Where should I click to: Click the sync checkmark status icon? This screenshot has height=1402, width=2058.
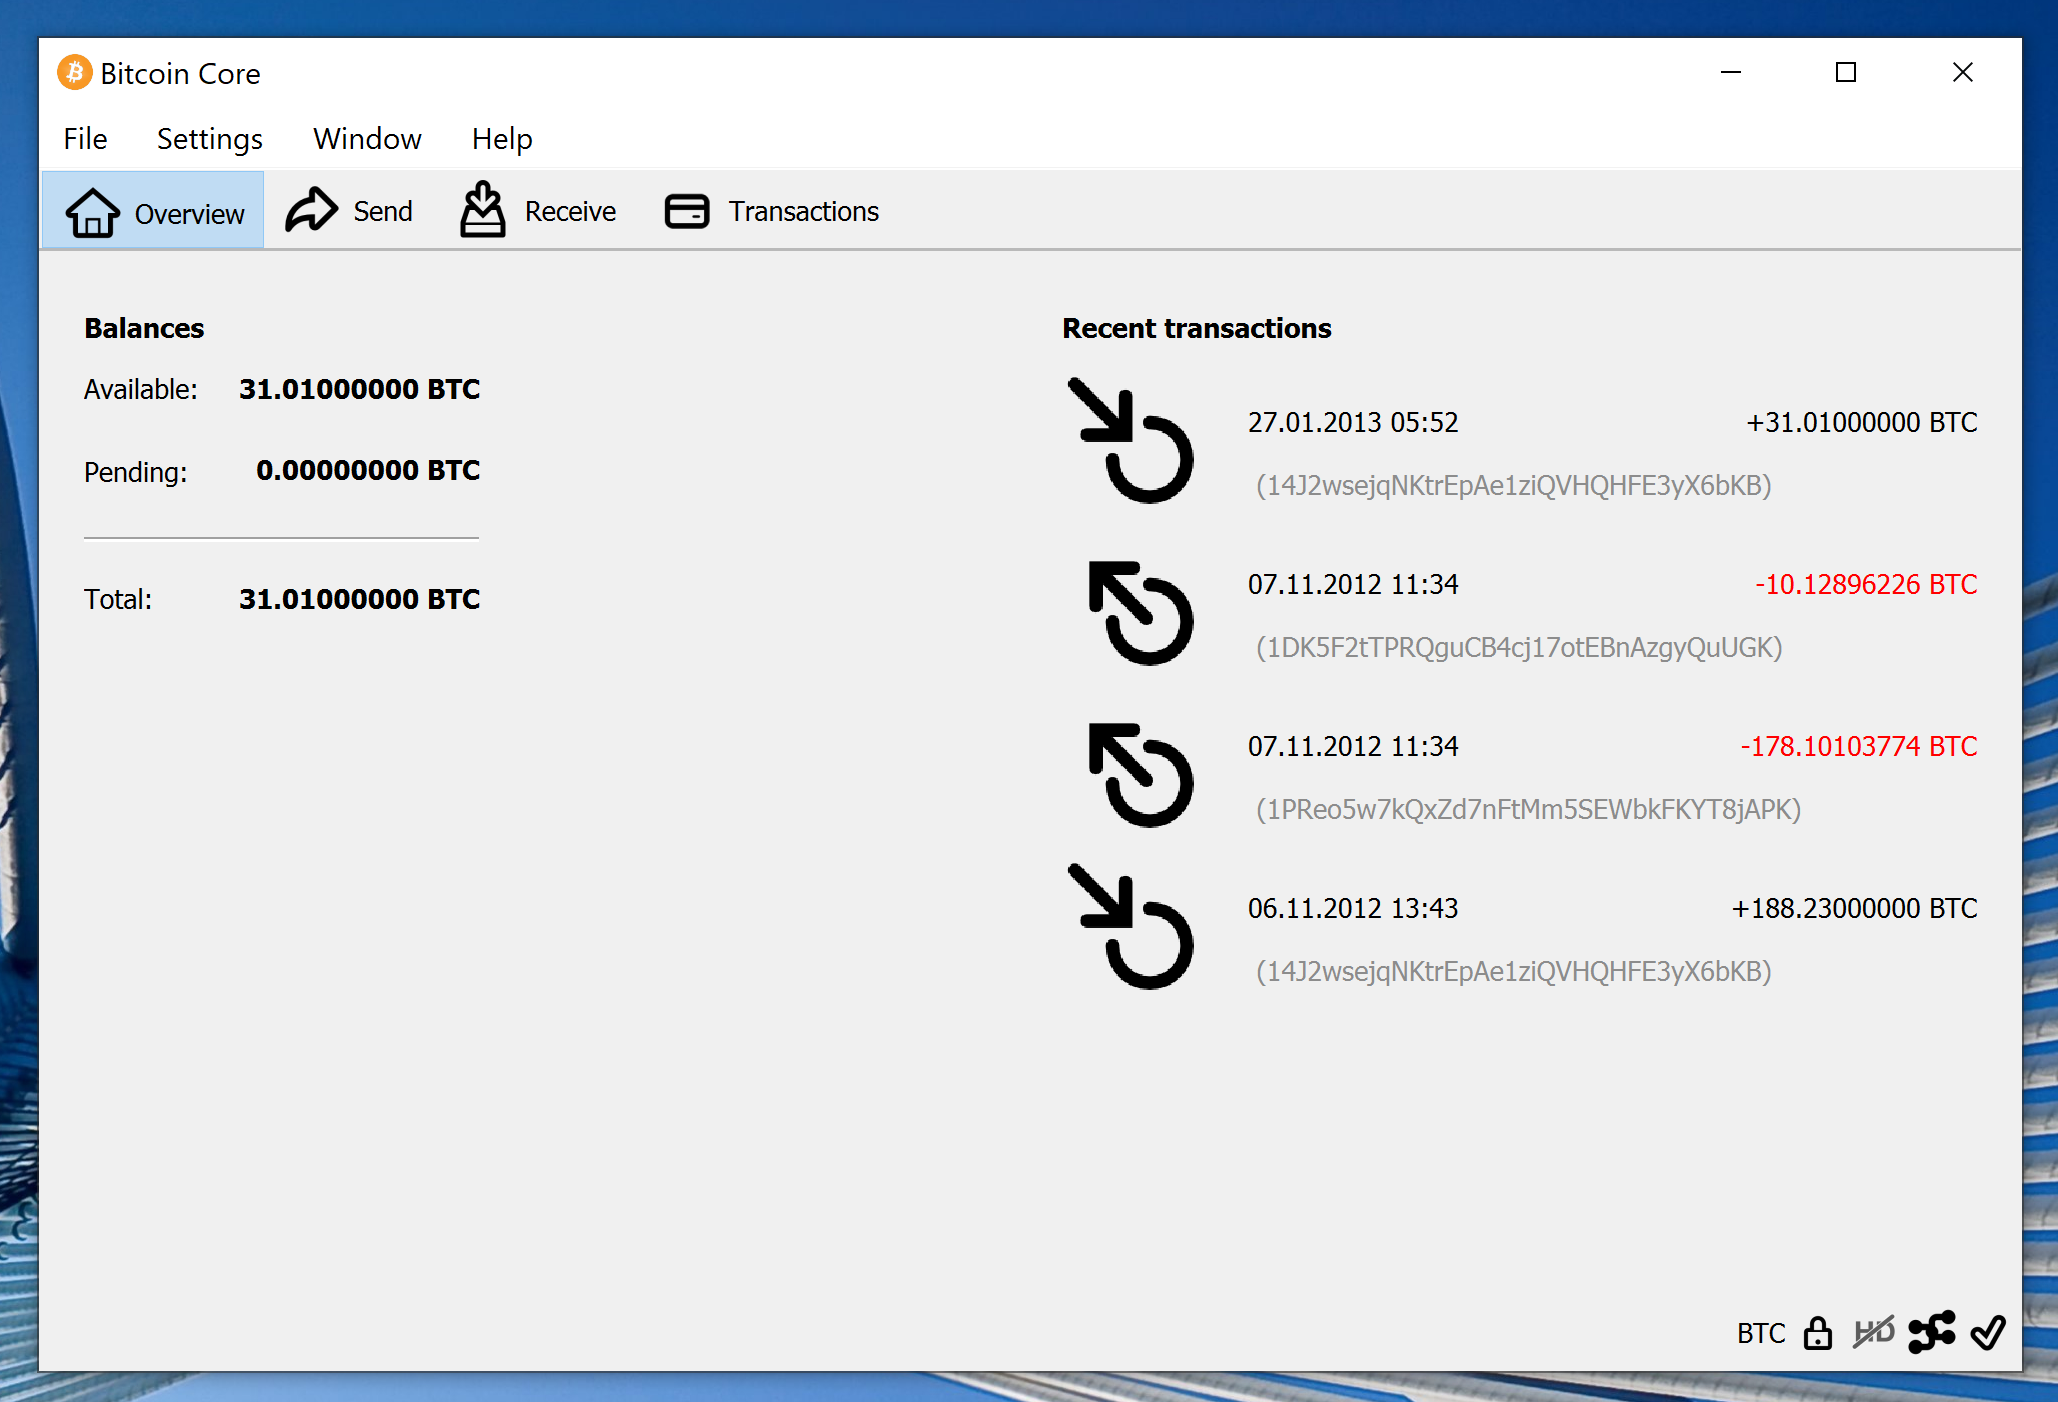coord(1988,1332)
